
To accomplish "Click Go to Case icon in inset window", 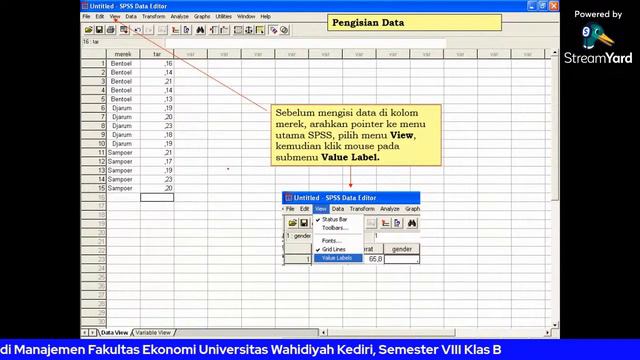I will (385, 223).
